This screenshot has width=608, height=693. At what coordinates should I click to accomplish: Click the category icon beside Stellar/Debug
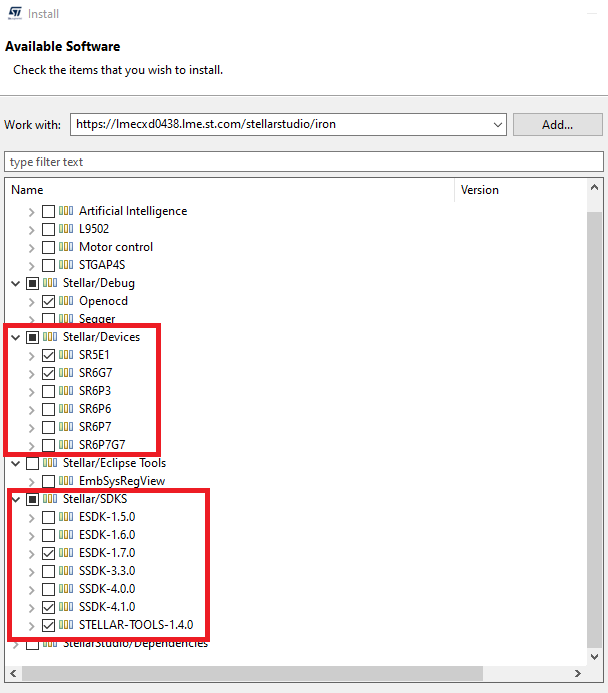click(50, 283)
